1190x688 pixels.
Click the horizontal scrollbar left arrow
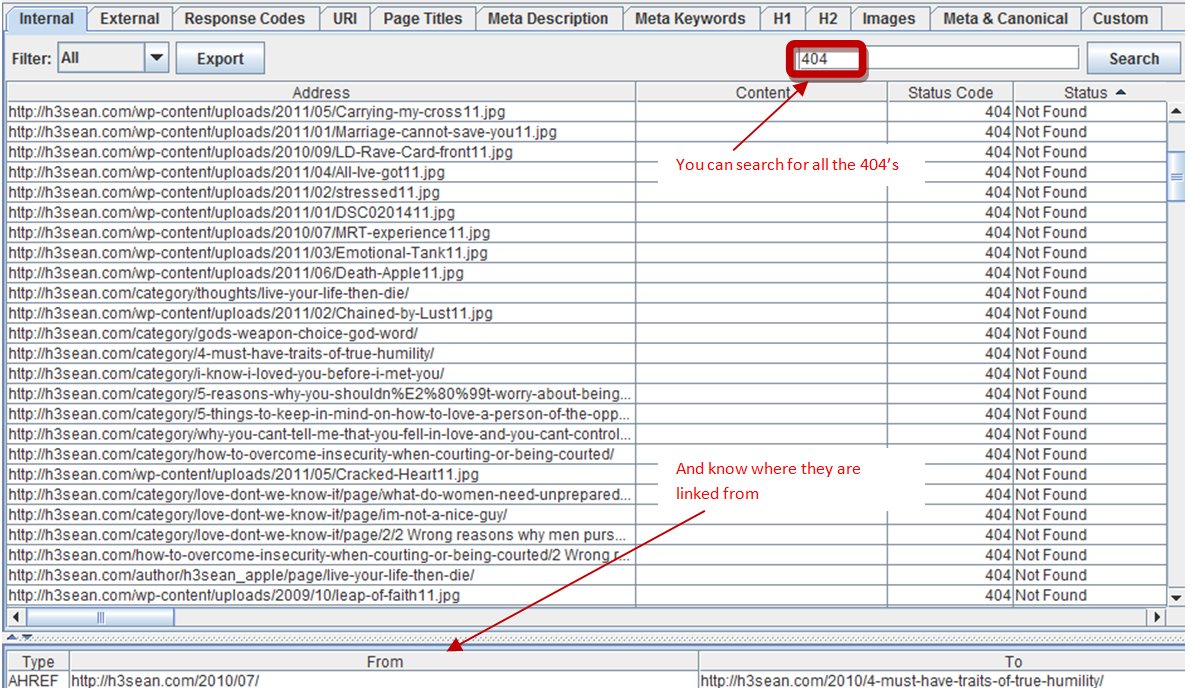point(16,618)
